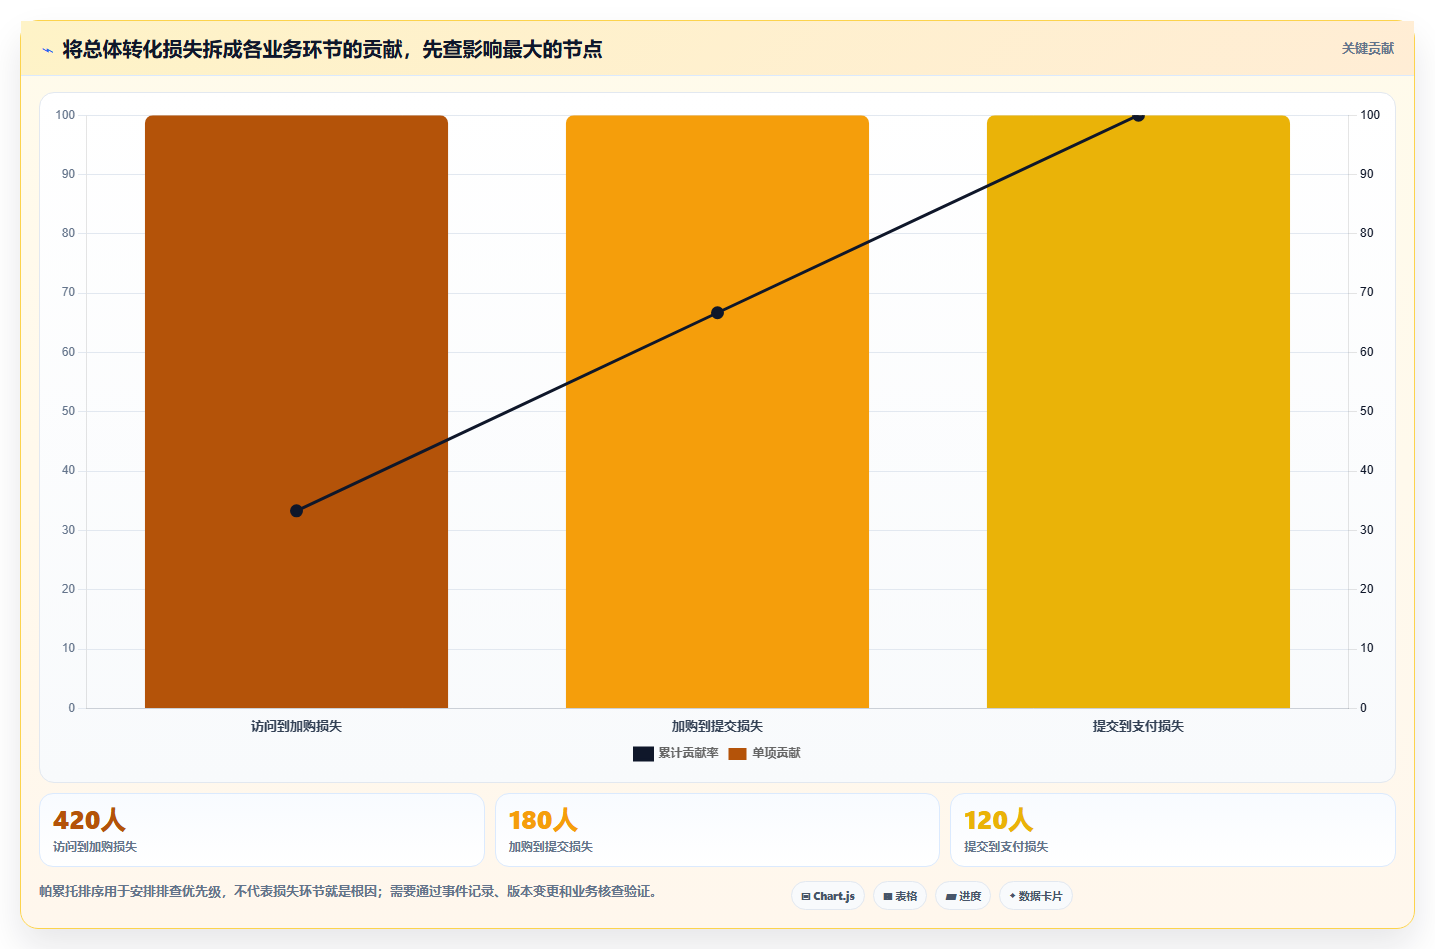The width and height of the screenshot is (1435, 949).
Task: Open the 120人 data card
Action: click(x=1172, y=830)
